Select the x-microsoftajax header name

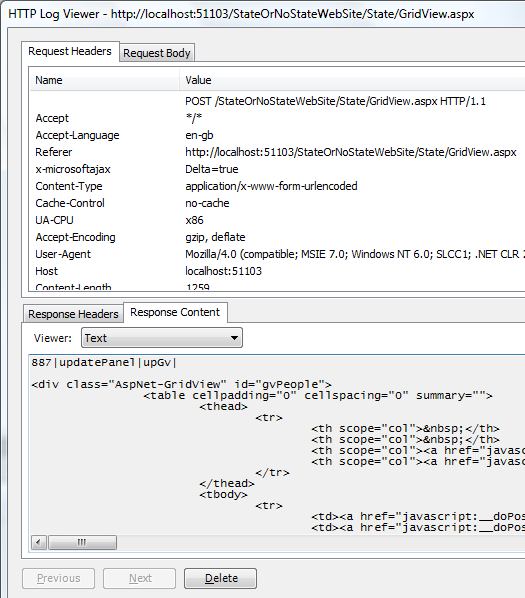pos(73,169)
